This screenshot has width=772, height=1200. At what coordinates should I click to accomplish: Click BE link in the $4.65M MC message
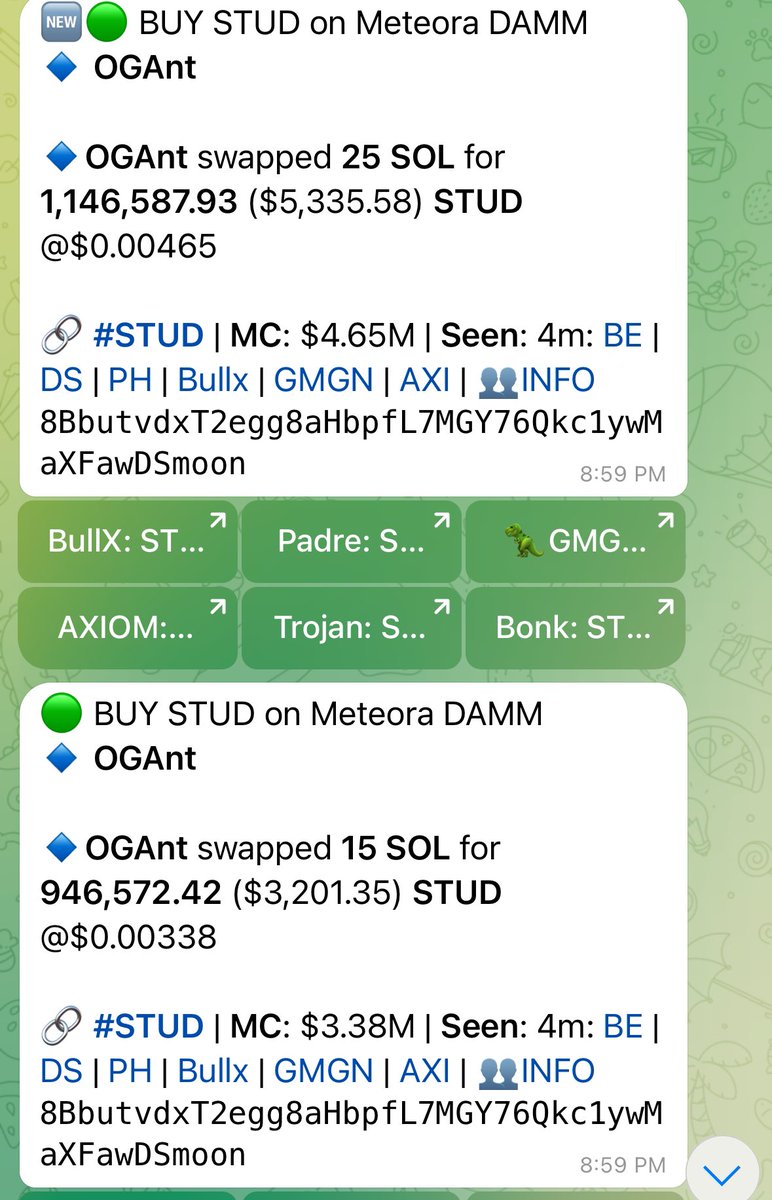click(622, 336)
